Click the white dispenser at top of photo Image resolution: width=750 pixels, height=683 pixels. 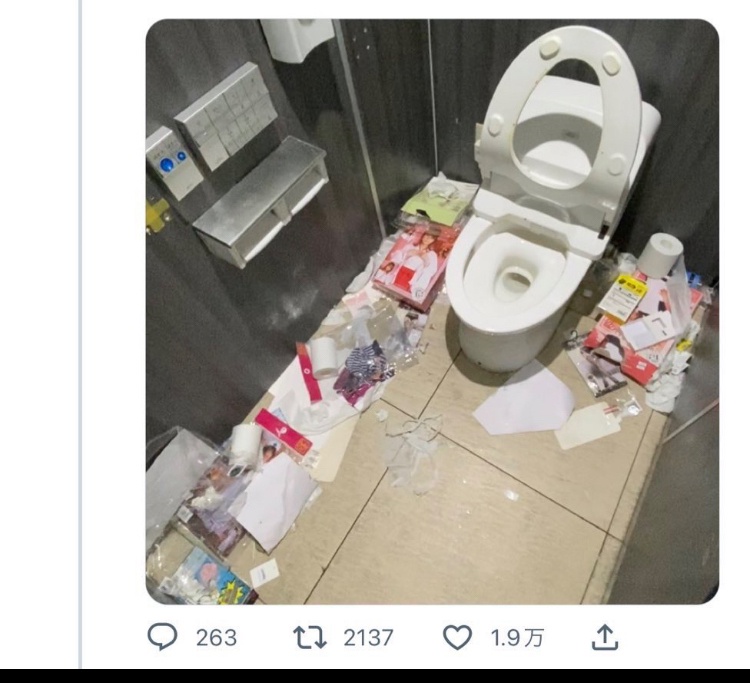tap(297, 39)
